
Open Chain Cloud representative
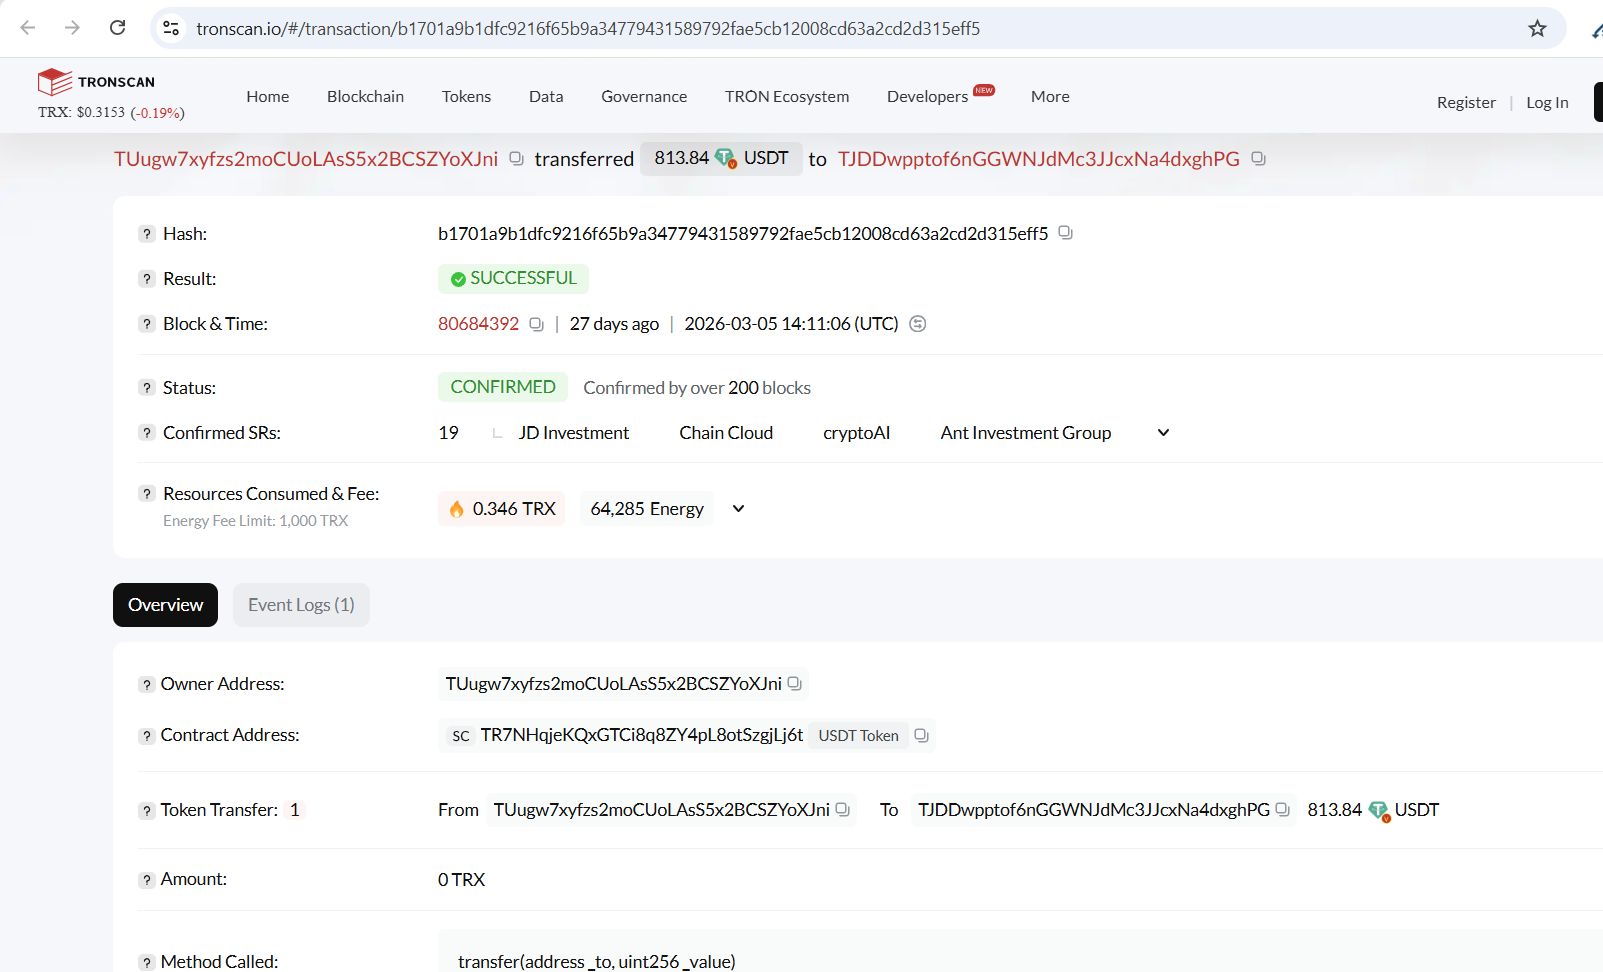pyautogui.click(x=726, y=433)
